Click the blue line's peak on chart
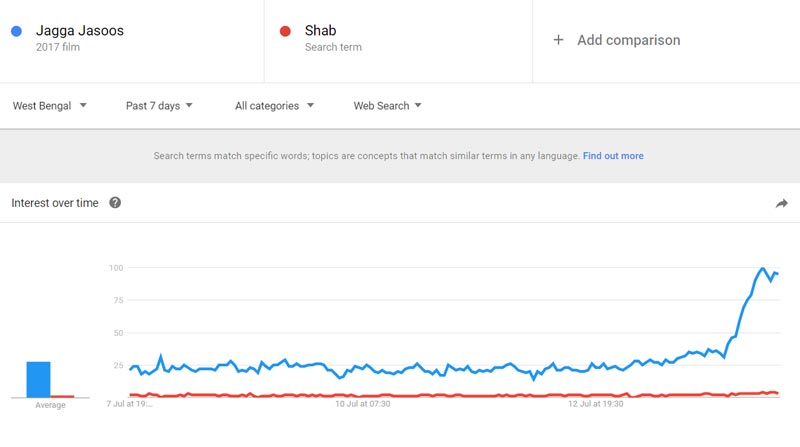Viewport: 800px width, 447px height. (763, 269)
